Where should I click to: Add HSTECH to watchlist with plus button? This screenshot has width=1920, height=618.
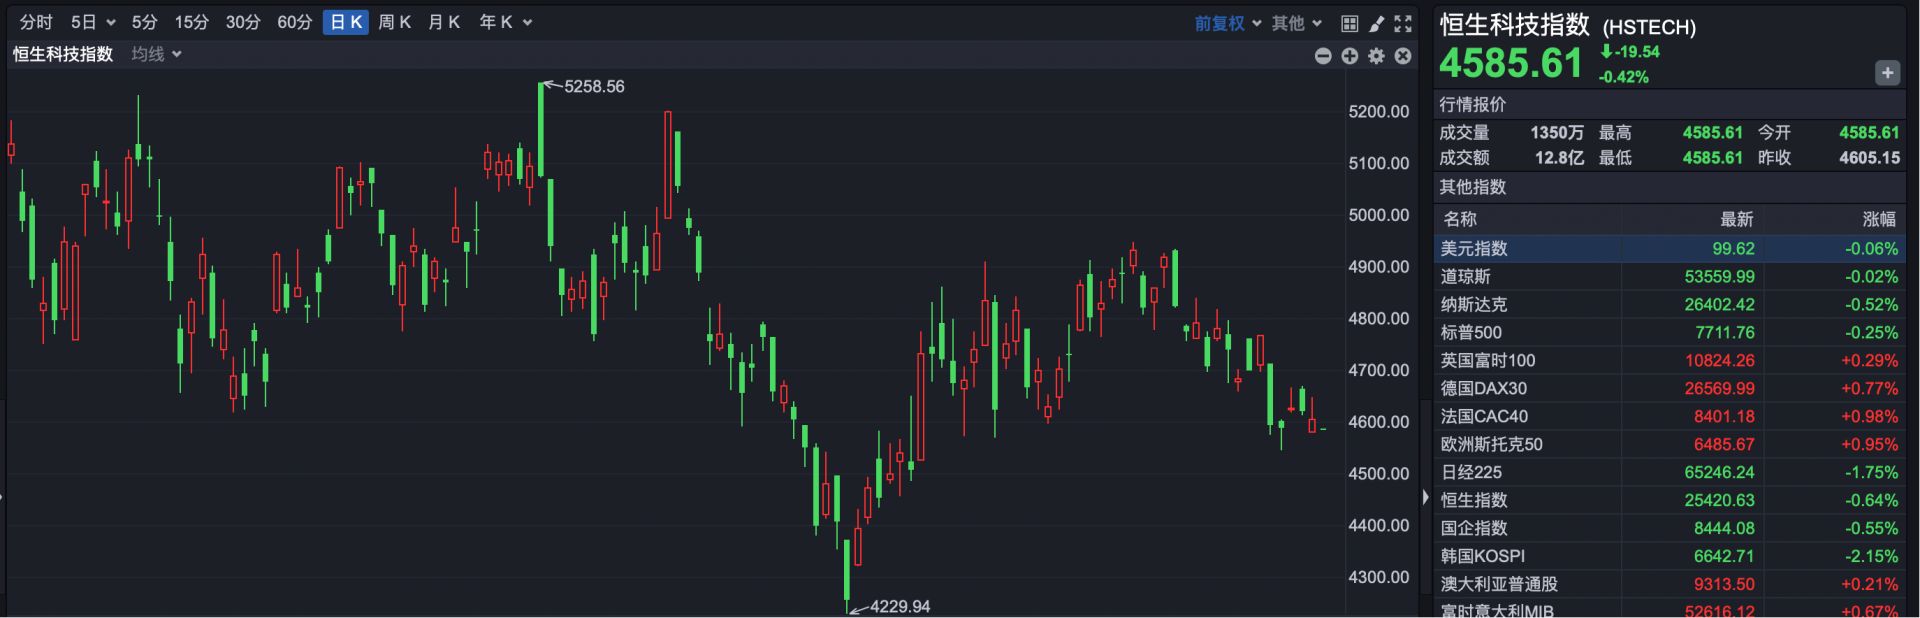pyautogui.click(x=1887, y=73)
